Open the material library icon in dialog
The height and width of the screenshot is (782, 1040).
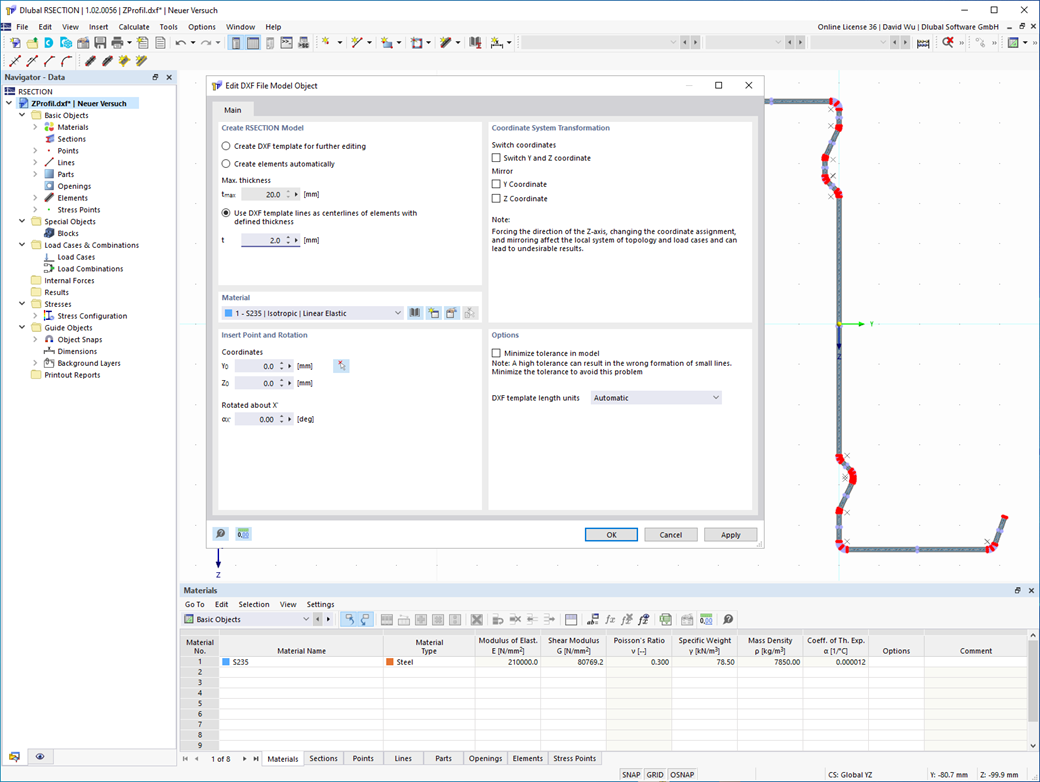coord(415,312)
